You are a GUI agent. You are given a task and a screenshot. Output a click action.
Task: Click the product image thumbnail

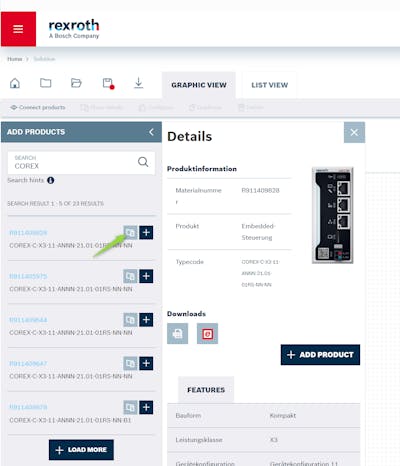coord(333,215)
